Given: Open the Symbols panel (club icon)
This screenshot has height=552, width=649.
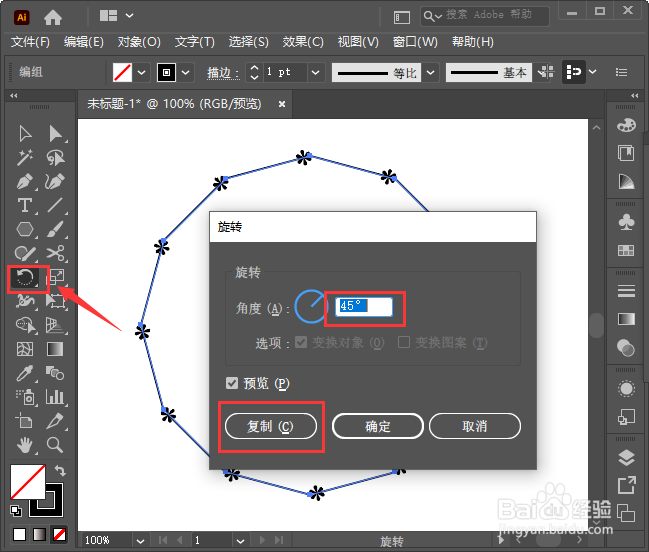Looking at the screenshot, I should click(626, 222).
